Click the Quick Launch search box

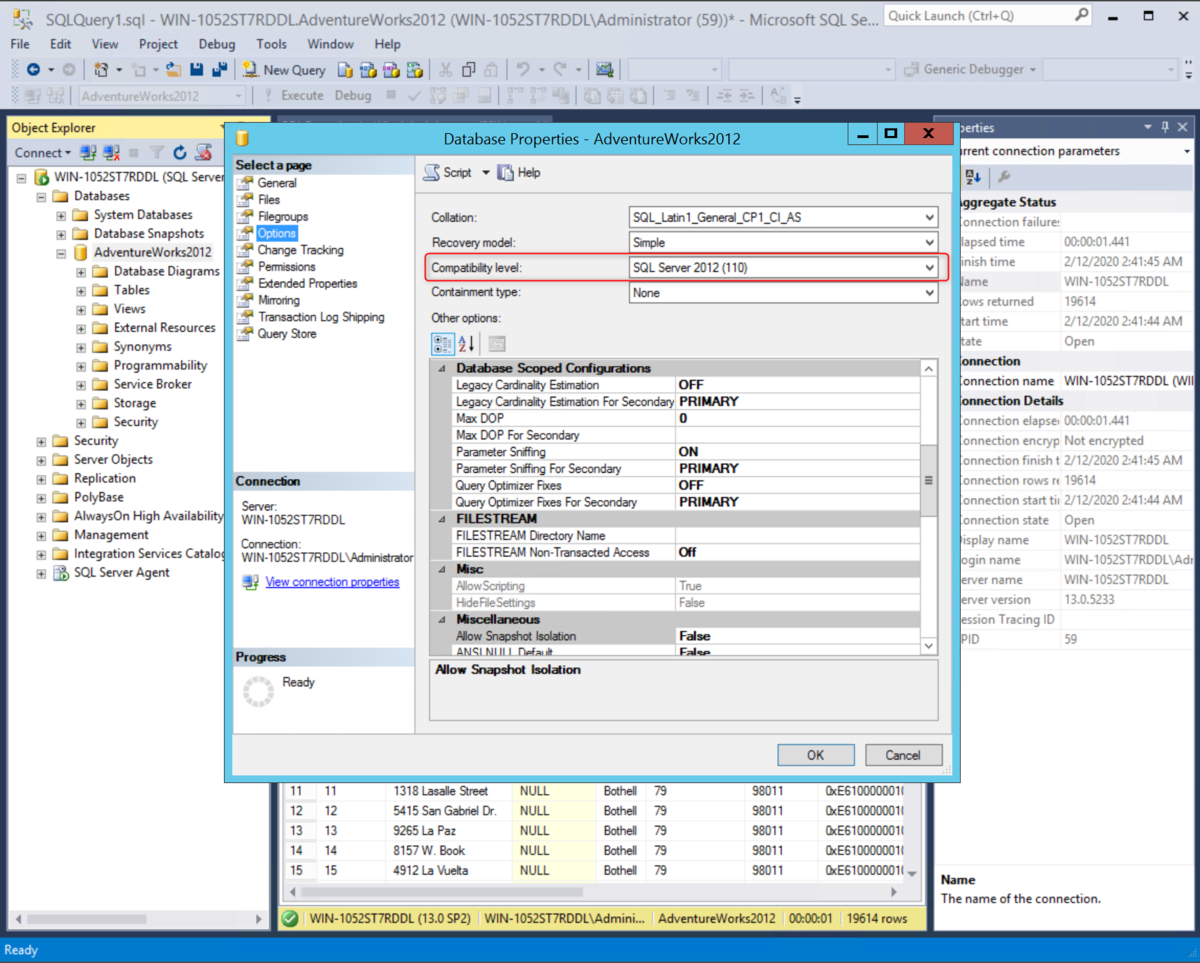(988, 16)
